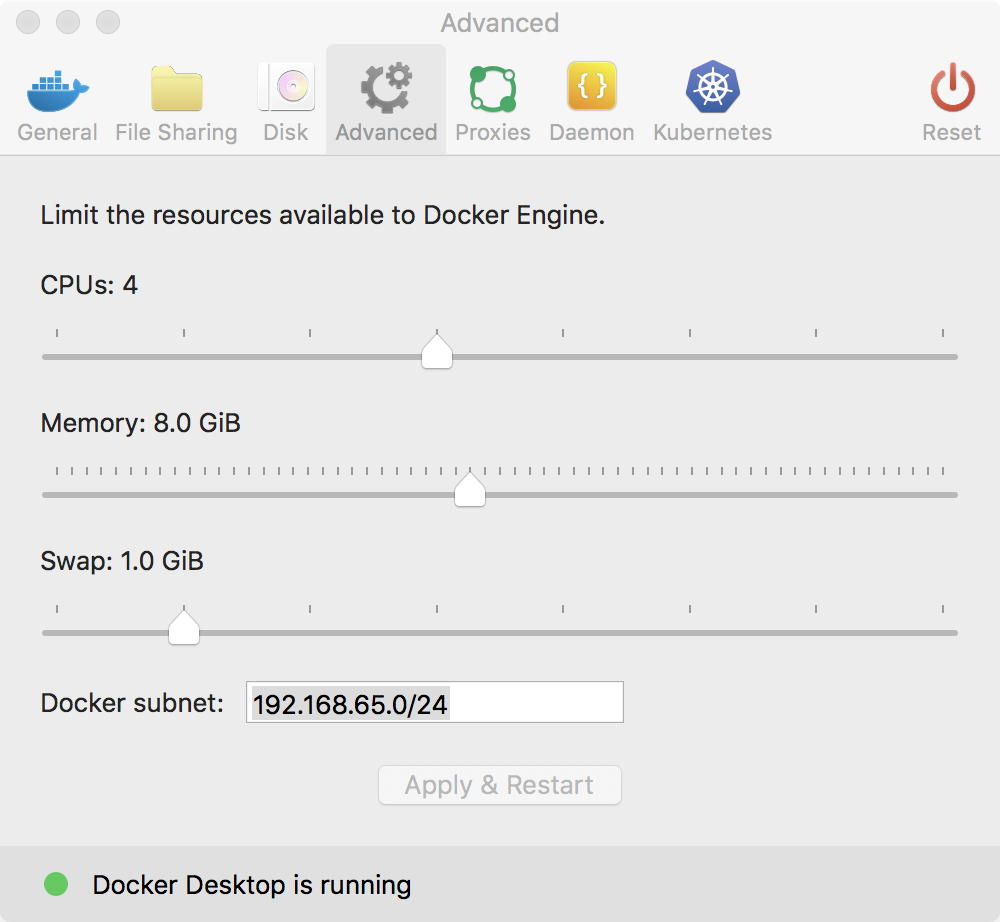This screenshot has width=1000, height=922.
Task: Click the CPUs slider handle
Action: 437,351
